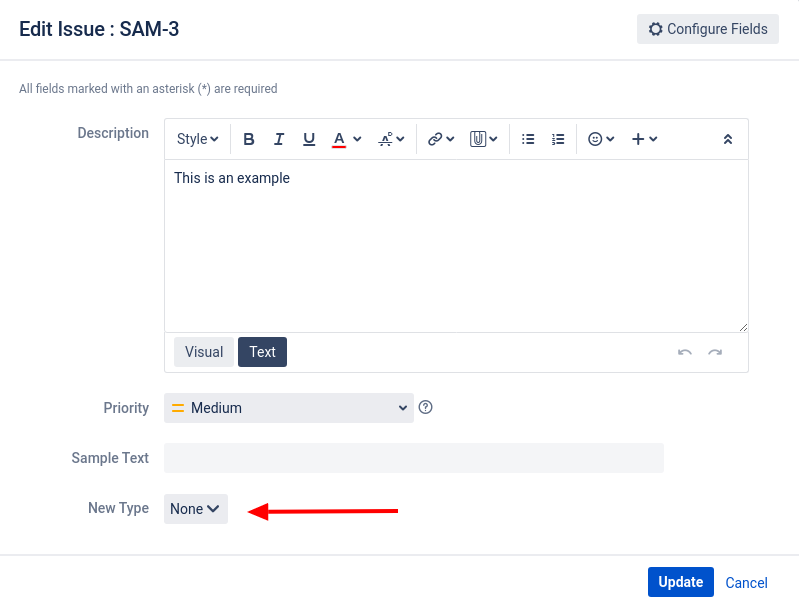The width and height of the screenshot is (799, 602).
Task: Open the insert more plus menu
Action: (x=645, y=139)
